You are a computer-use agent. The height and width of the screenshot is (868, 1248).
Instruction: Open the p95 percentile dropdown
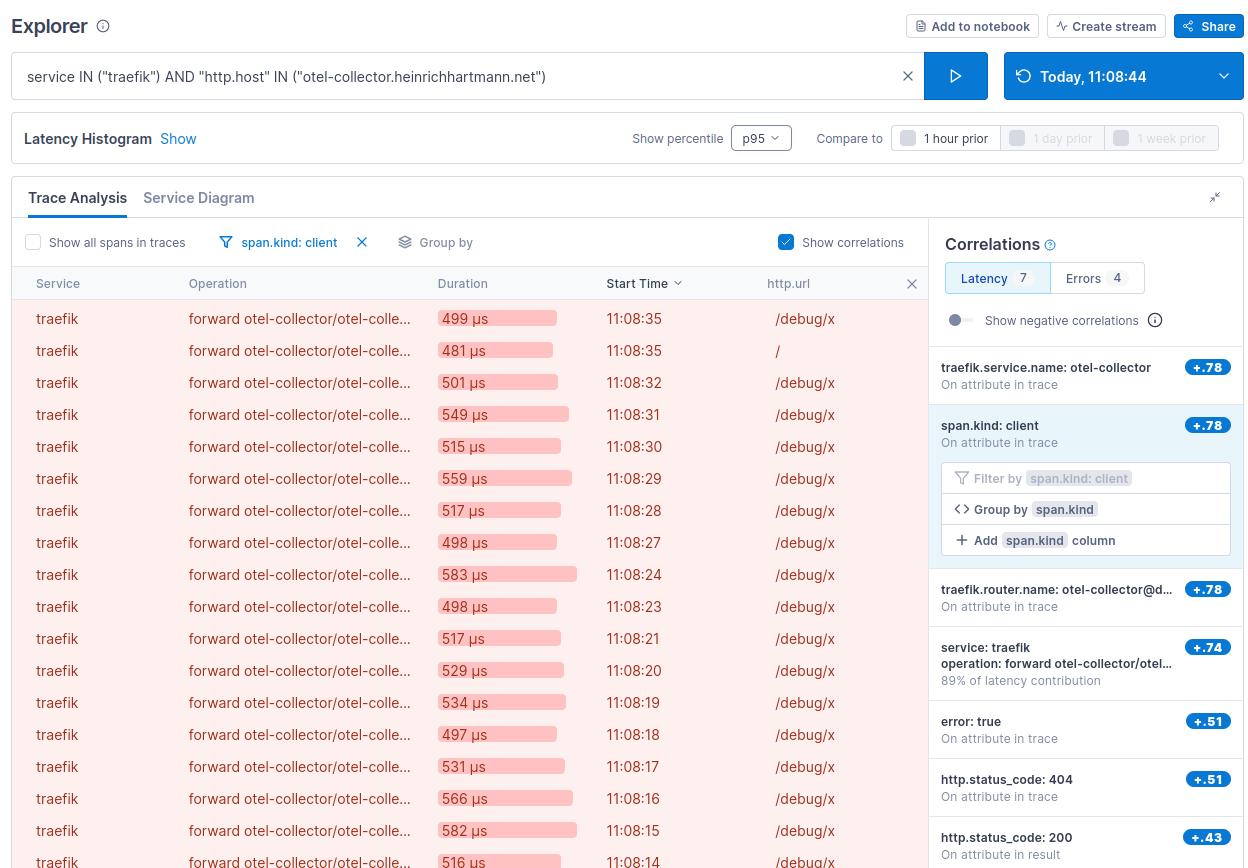(x=760, y=138)
